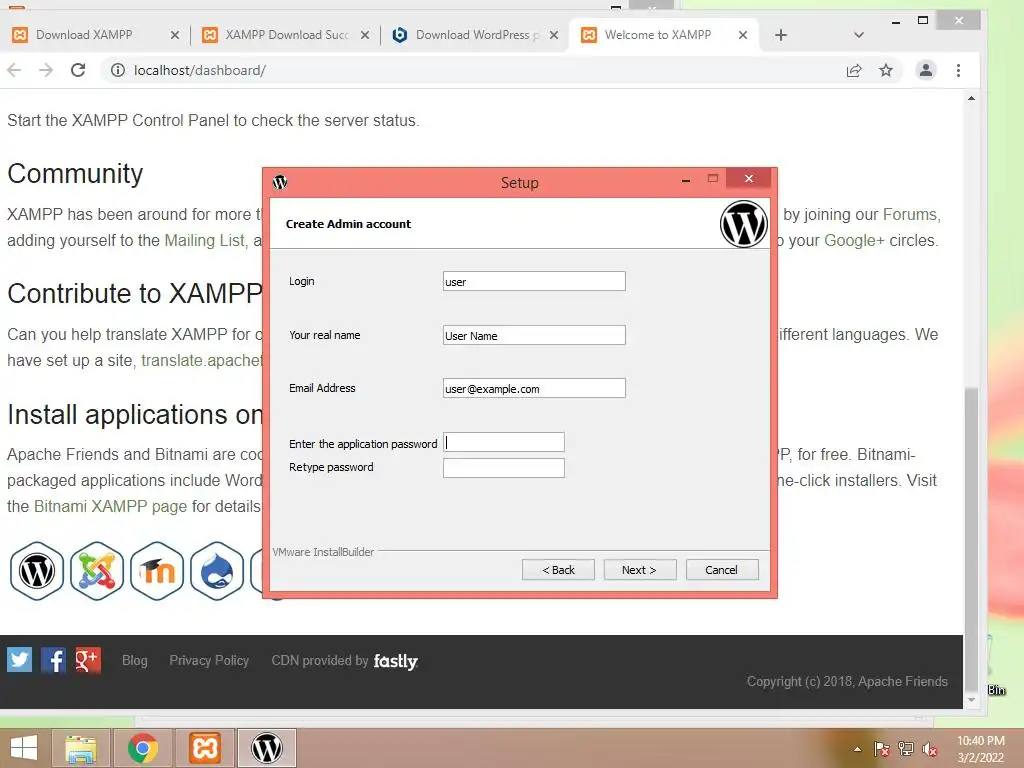Select WordPress installer in taskbar

[x=266, y=748]
